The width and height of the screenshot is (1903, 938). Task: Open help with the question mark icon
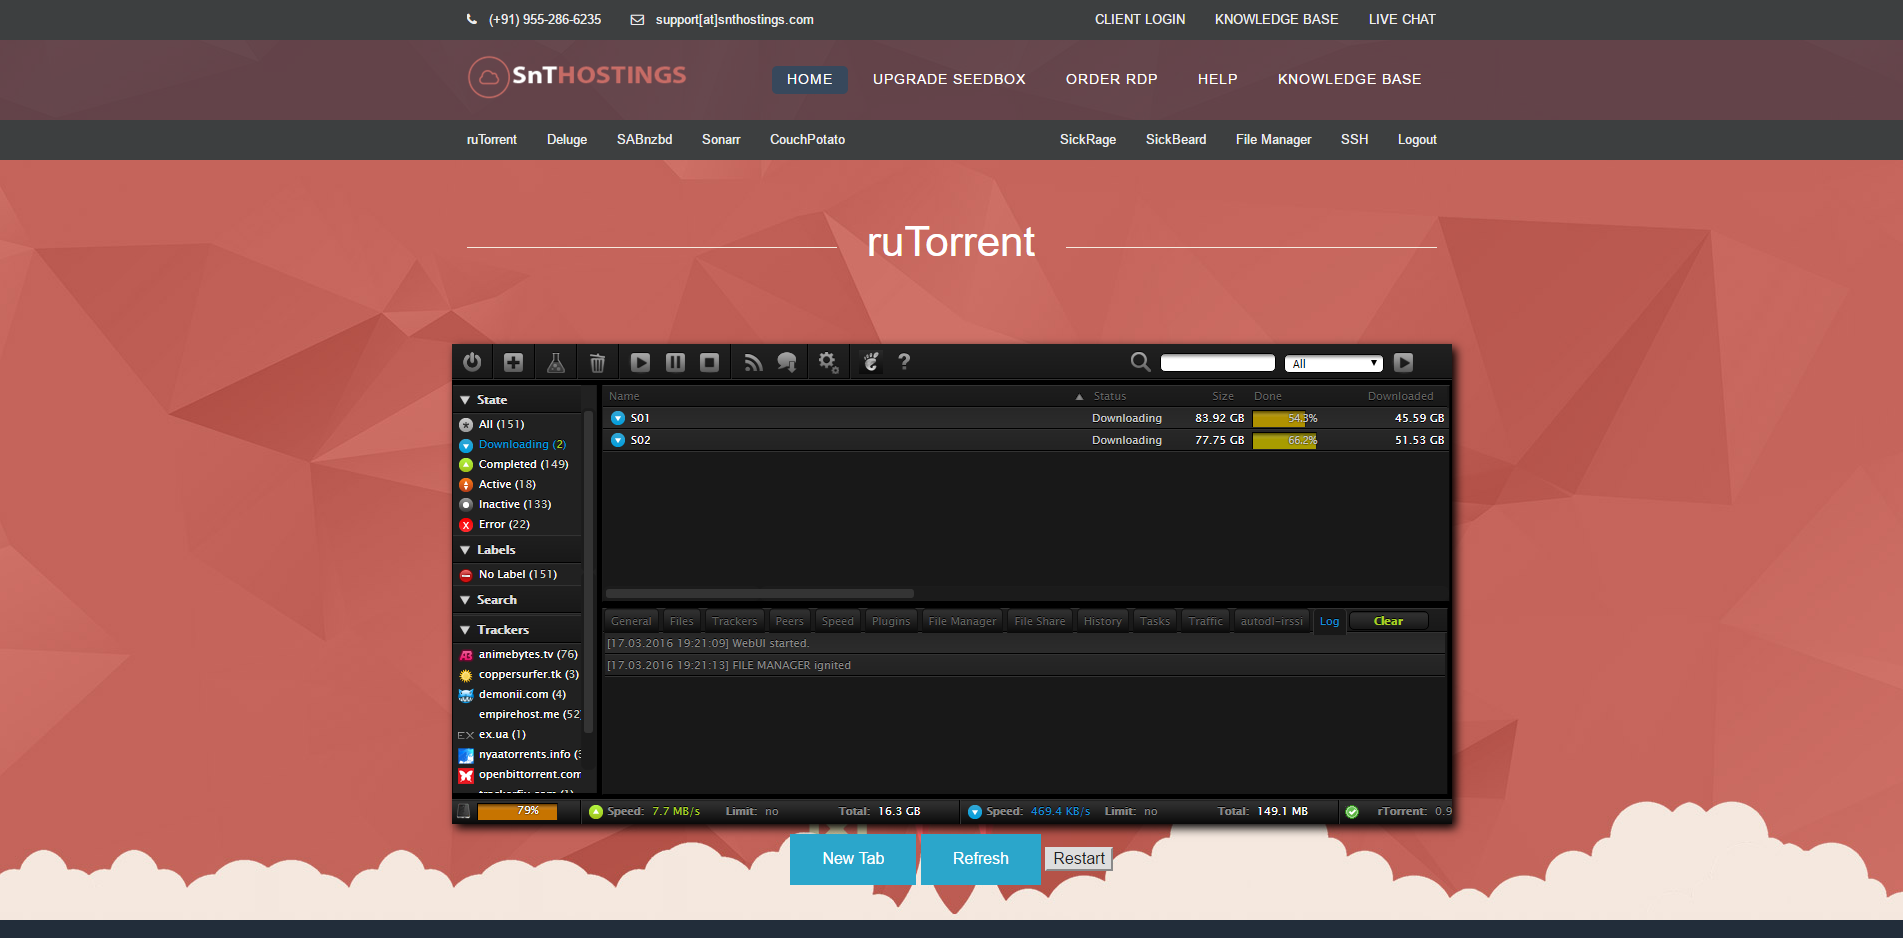904,362
